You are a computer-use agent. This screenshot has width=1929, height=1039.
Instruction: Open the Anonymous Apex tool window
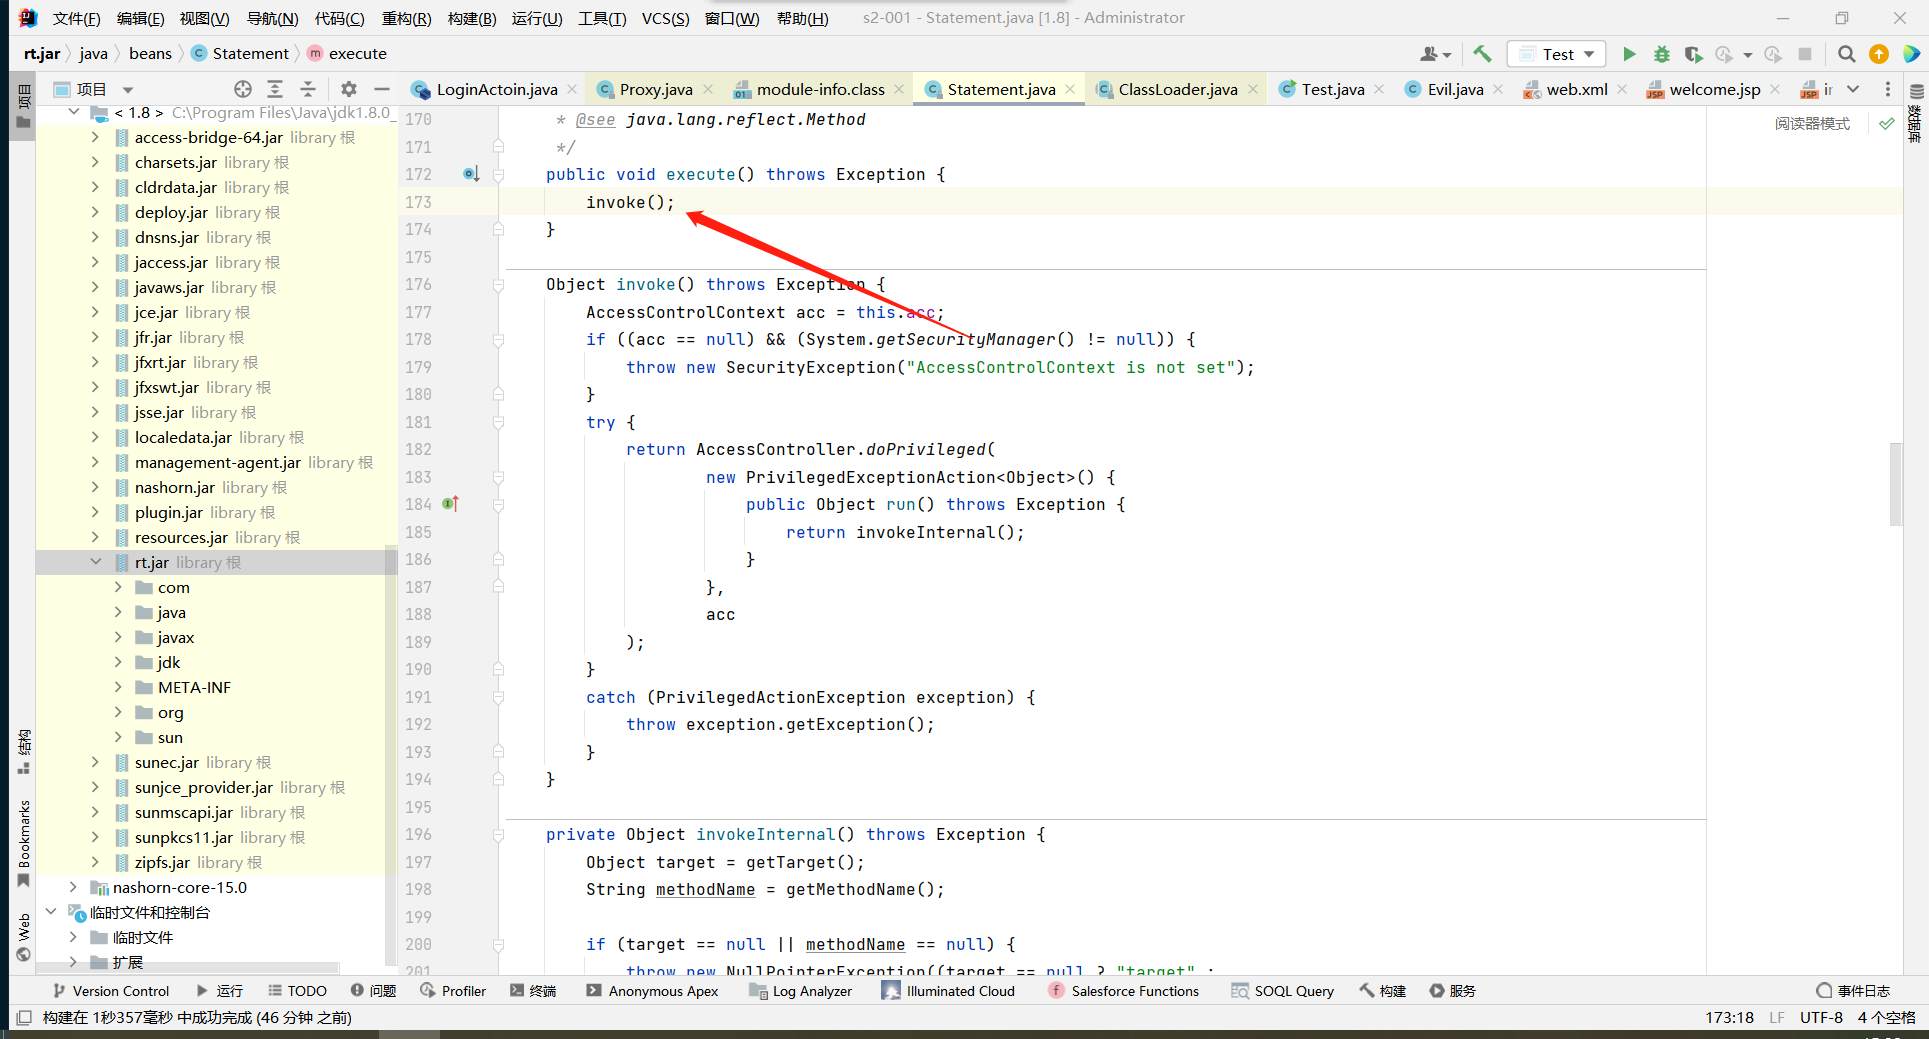[652, 991]
